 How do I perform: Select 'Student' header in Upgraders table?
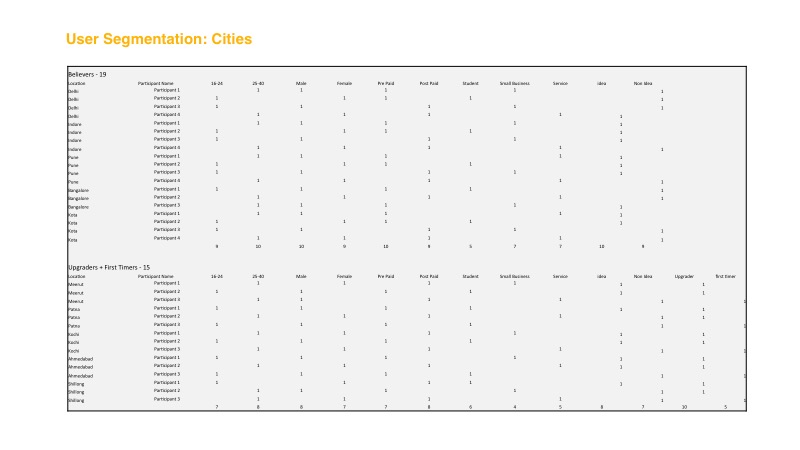(x=470, y=275)
